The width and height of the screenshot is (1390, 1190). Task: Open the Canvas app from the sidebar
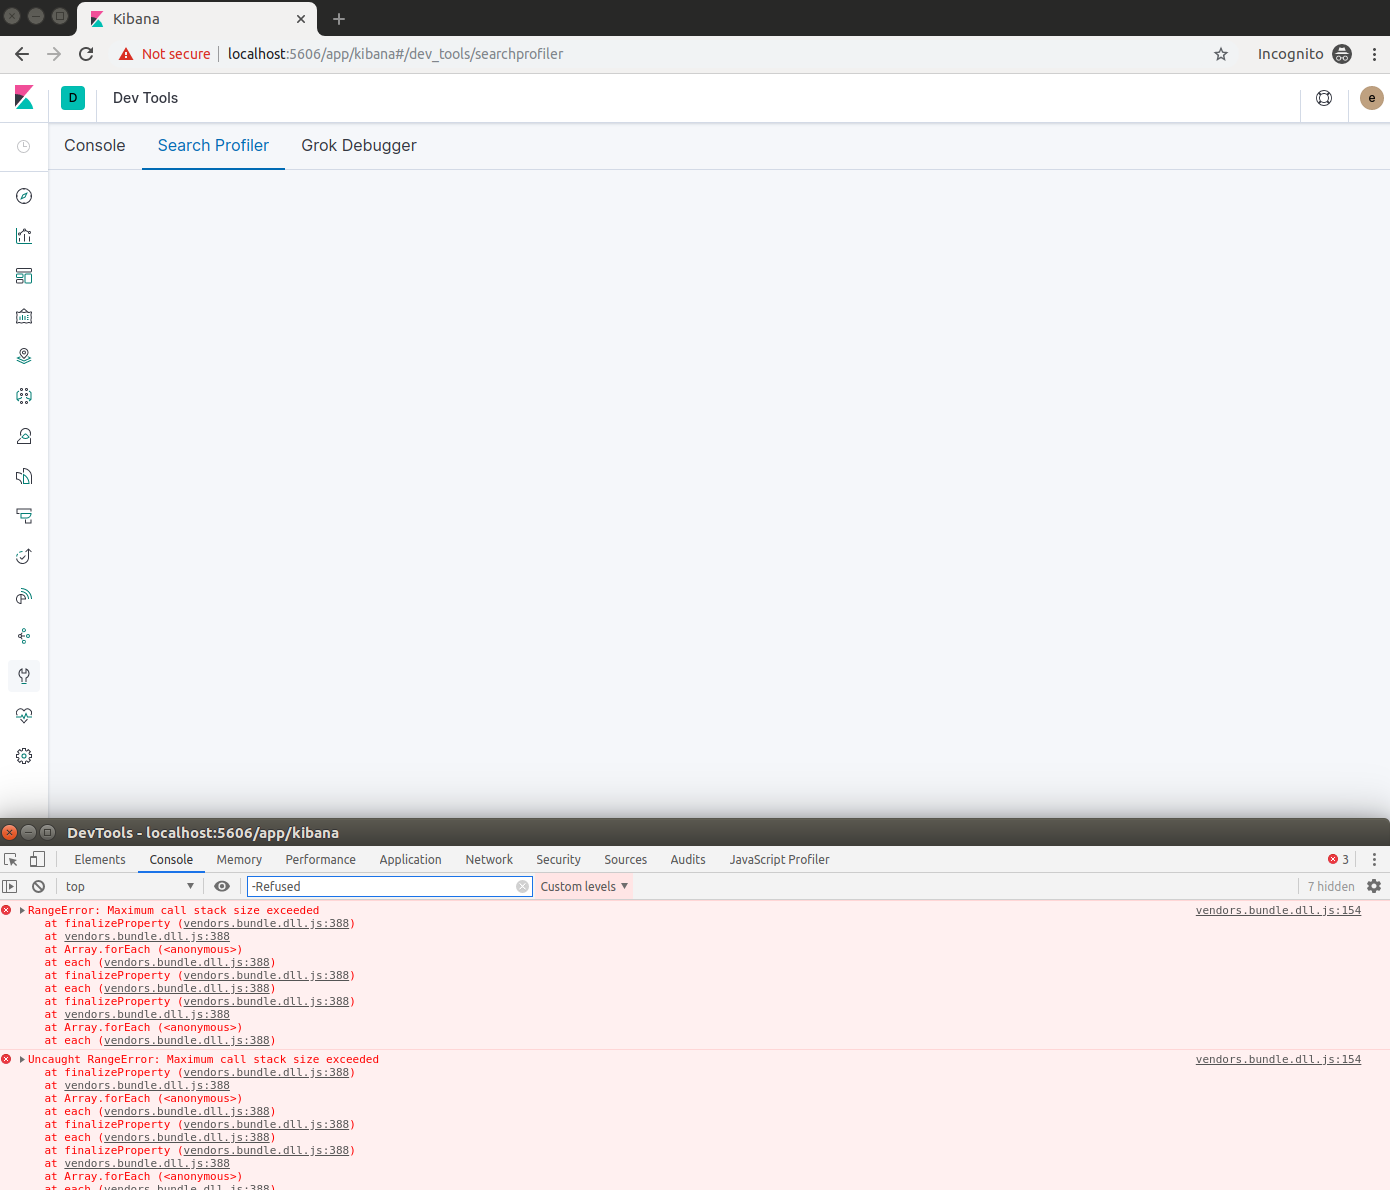(24, 316)
